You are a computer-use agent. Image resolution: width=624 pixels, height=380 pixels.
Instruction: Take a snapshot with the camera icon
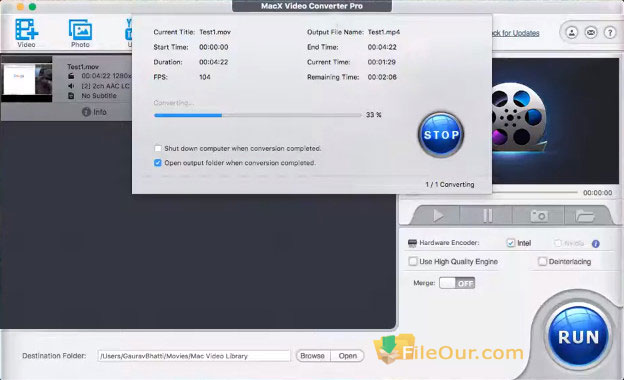click(x=539, y=216)
